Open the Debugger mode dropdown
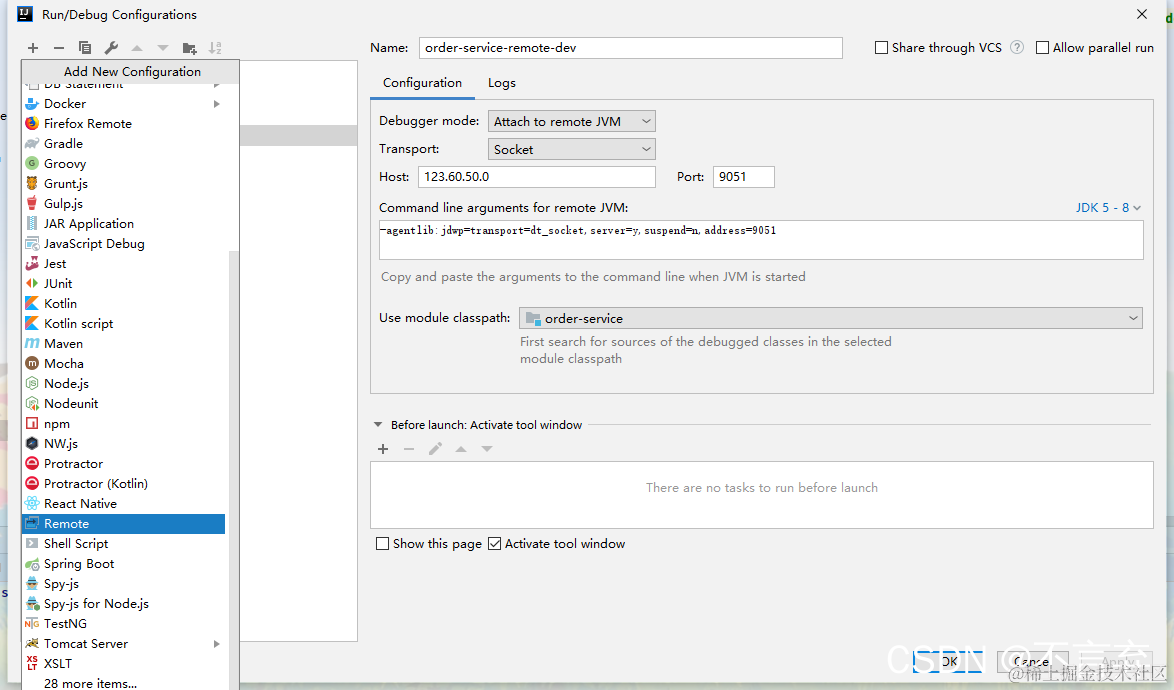The image size is (1174, 690). (572, 121)
